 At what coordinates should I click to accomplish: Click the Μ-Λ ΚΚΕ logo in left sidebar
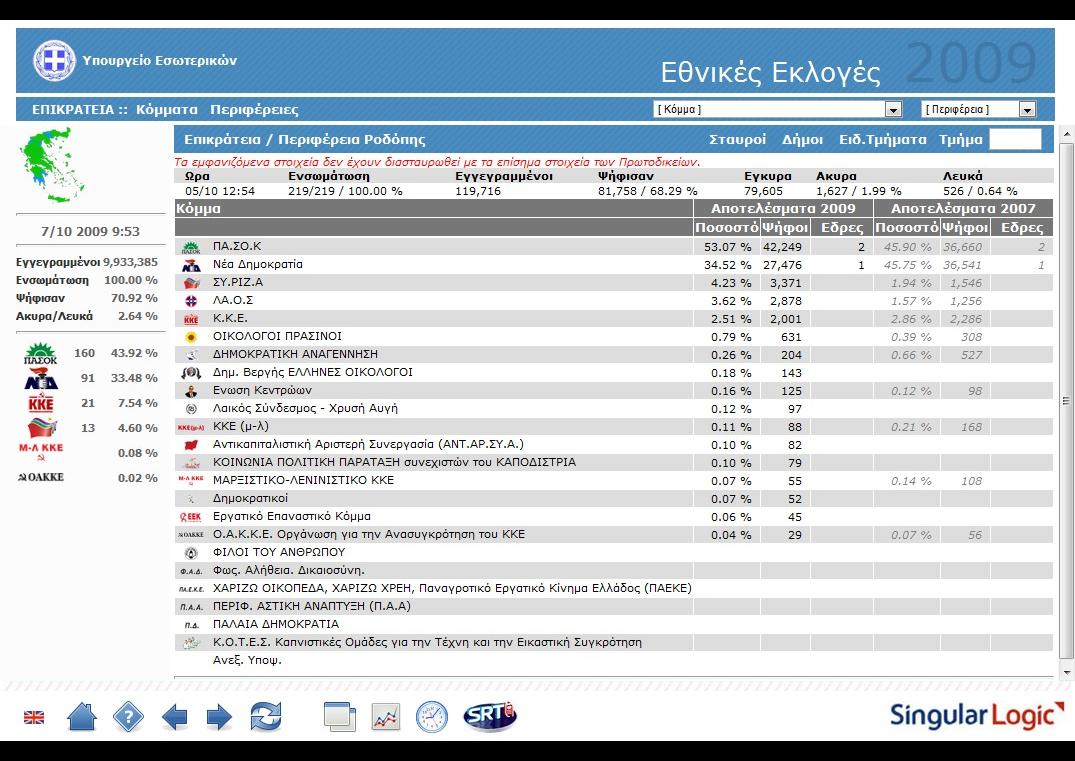coord(40,452)
